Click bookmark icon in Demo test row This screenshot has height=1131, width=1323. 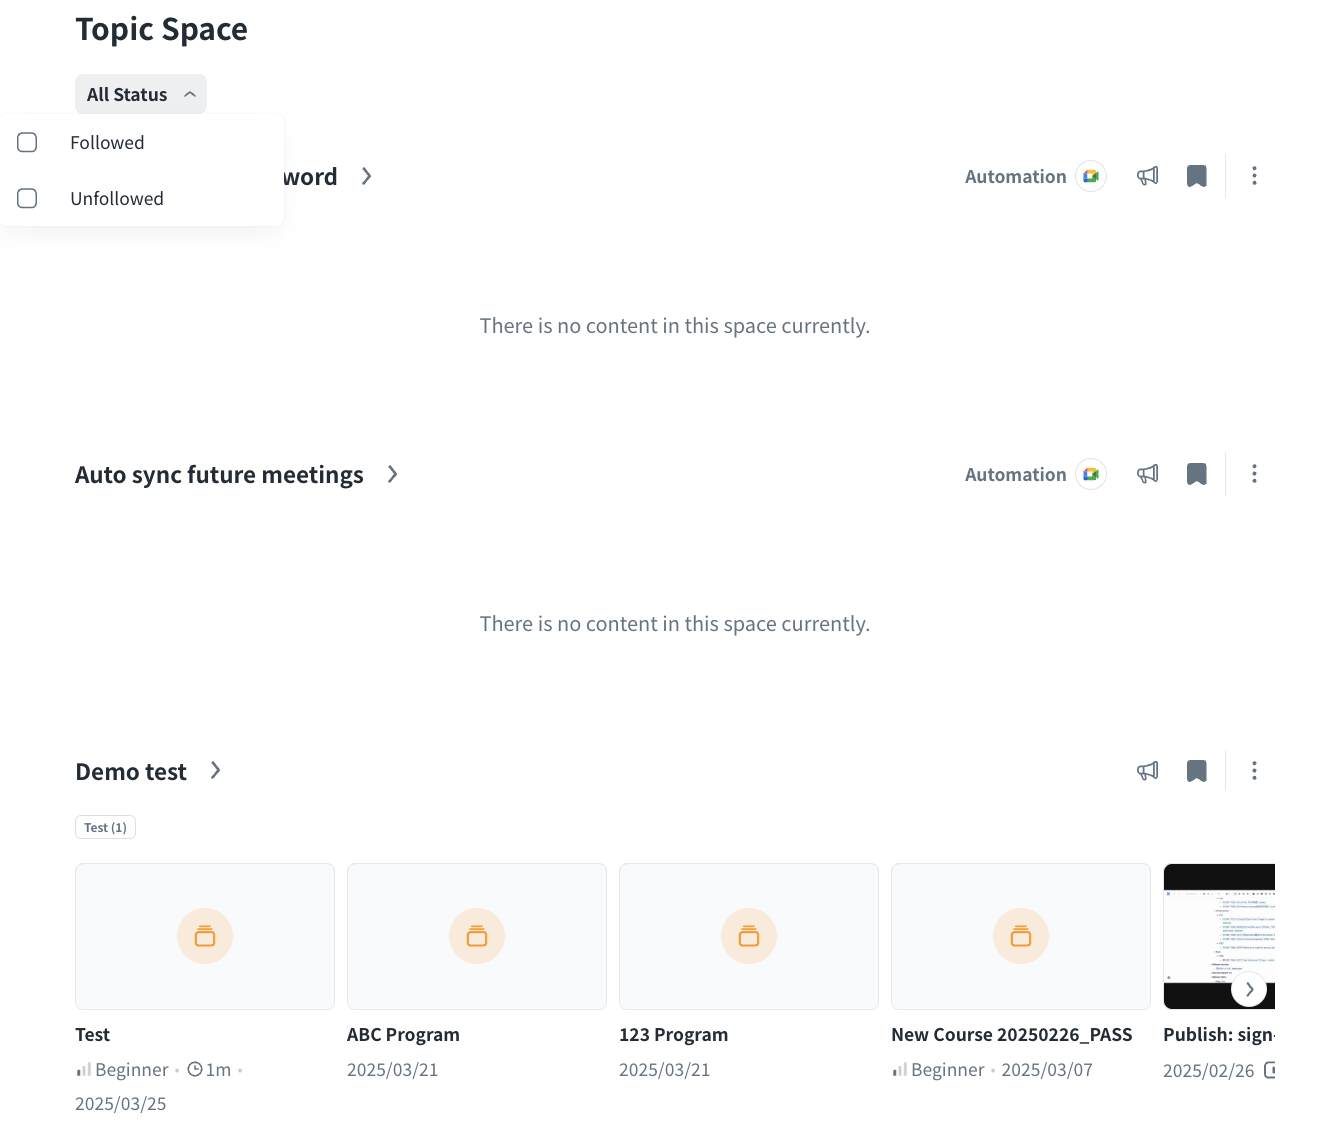(1196, 771)
